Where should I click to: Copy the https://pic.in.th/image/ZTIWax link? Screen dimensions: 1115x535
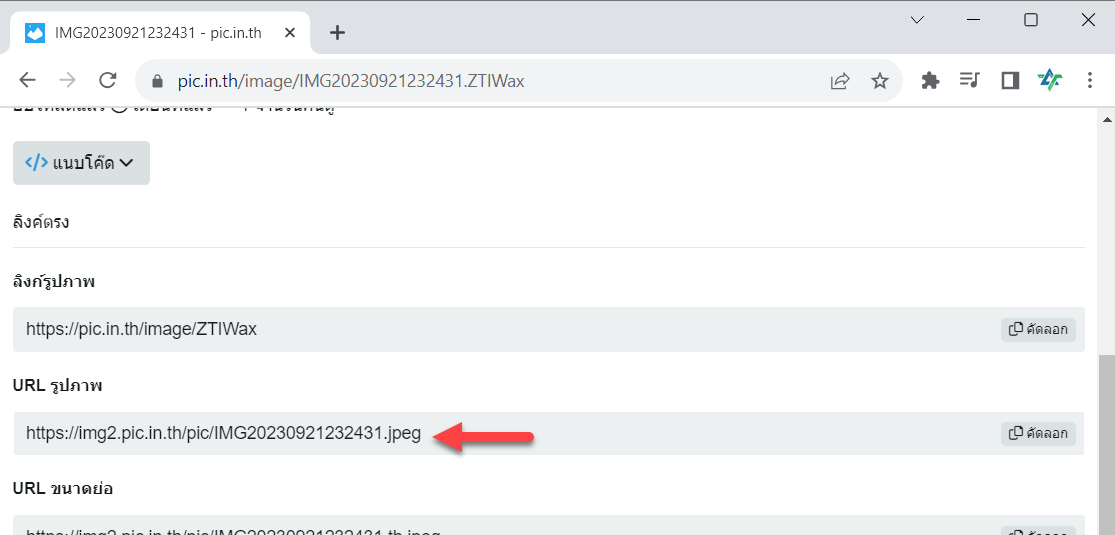coord(1038,329)
